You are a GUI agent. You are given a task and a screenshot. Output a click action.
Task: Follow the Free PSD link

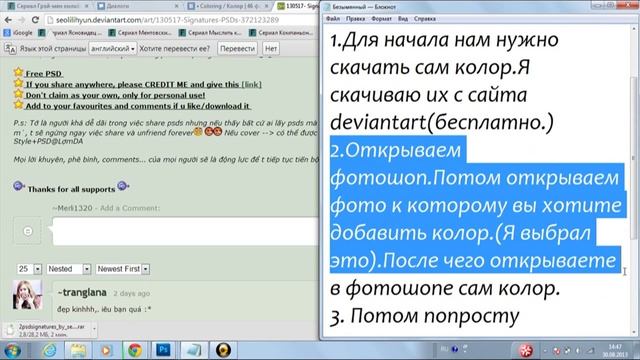pos(44,74)
